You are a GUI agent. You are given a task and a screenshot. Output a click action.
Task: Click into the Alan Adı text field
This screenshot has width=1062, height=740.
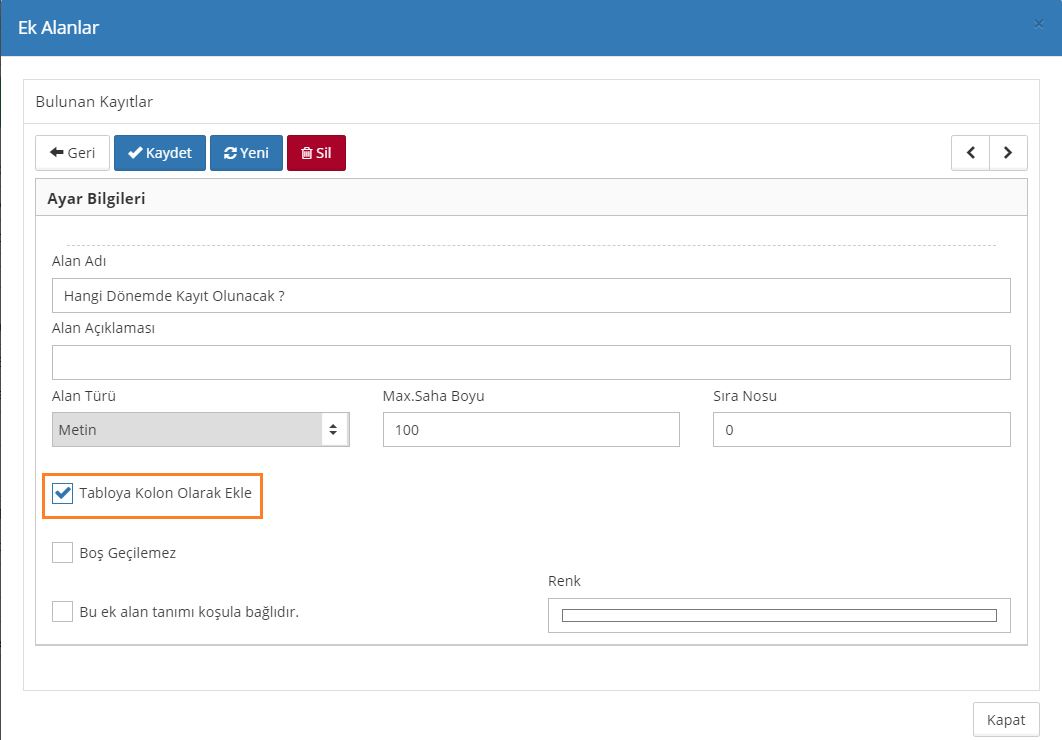point(530,296)
